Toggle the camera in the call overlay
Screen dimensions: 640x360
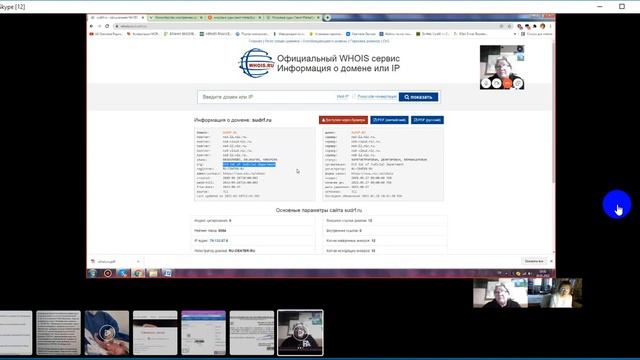tap(497, 83)
